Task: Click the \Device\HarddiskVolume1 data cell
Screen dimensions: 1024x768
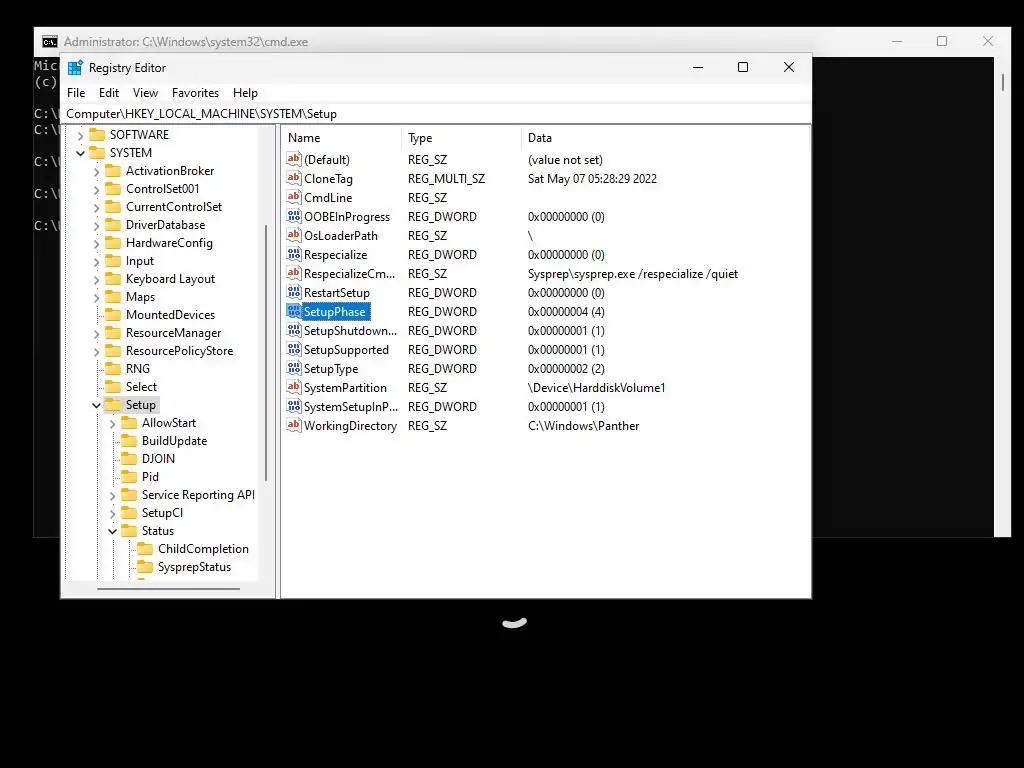Action: tap(596, 388)
